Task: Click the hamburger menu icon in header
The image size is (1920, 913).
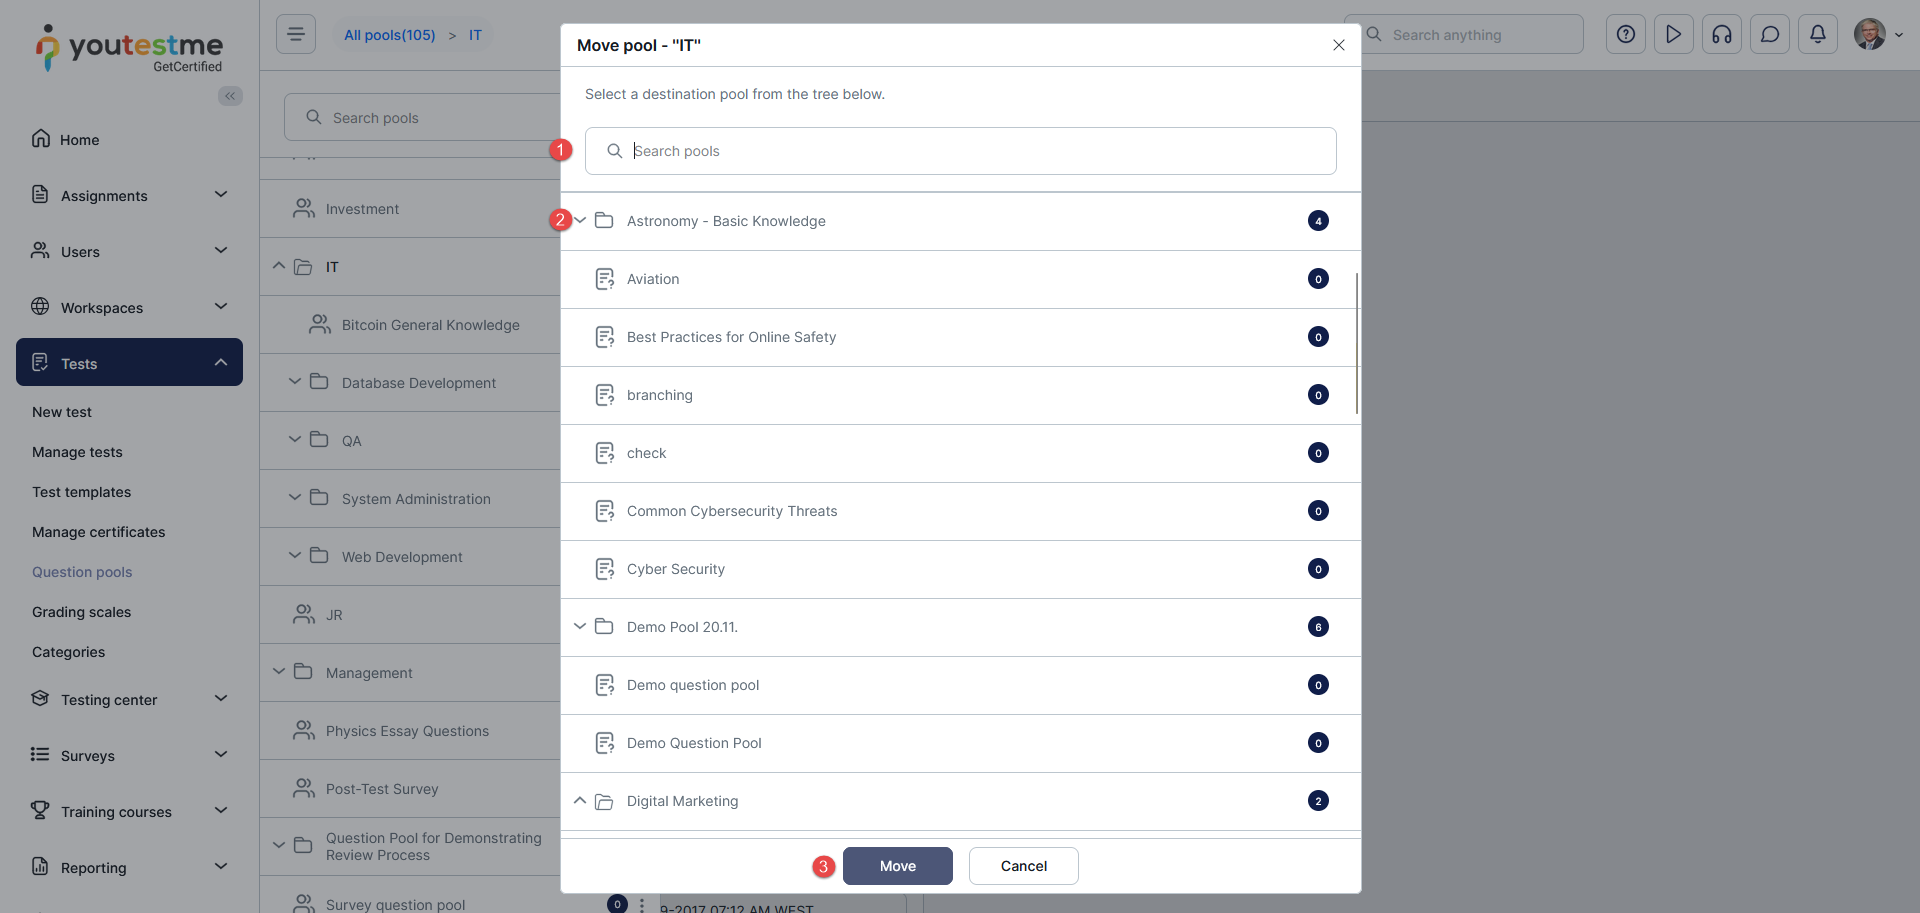Action: 296,35
